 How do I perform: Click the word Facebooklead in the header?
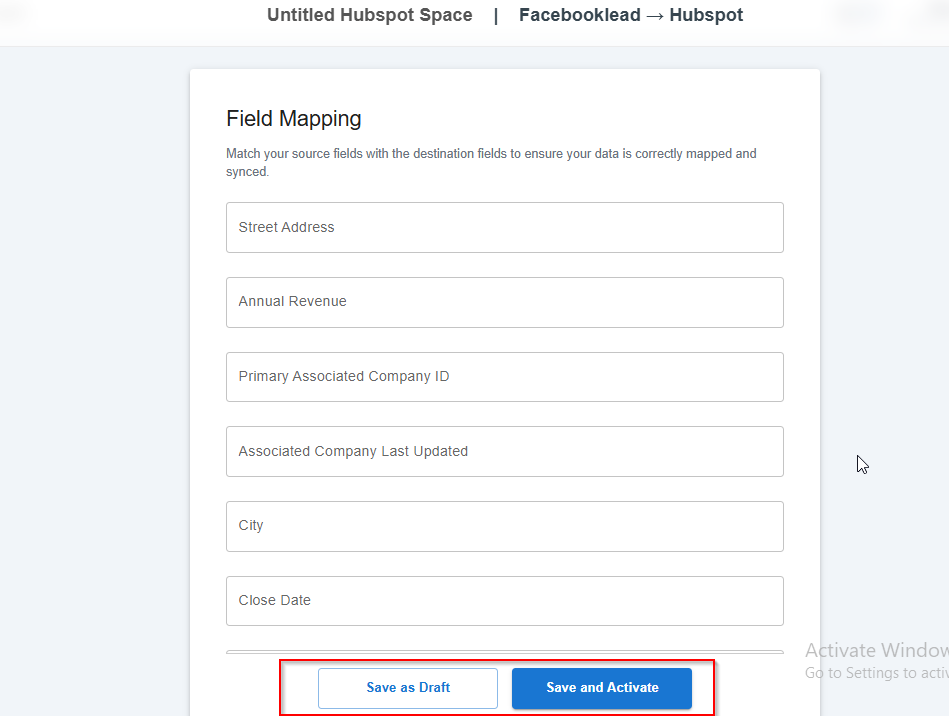[580, 15]
